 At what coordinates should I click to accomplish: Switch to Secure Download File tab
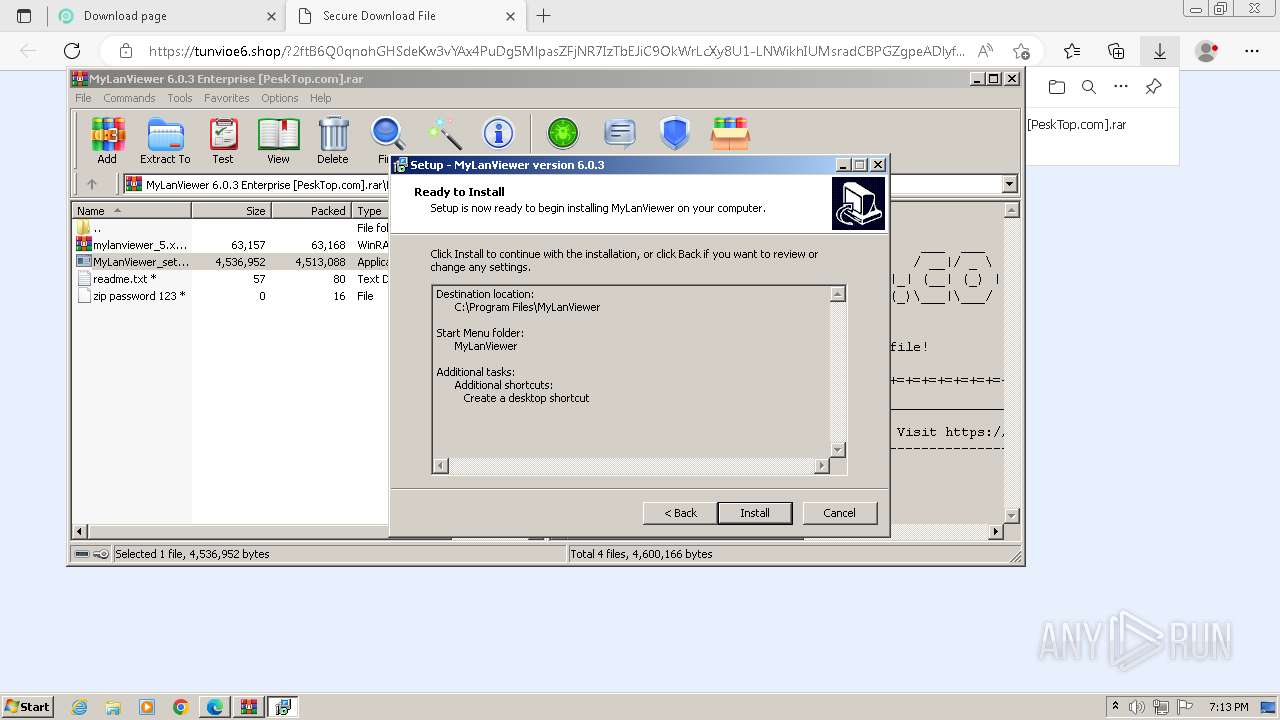(406, 16)
